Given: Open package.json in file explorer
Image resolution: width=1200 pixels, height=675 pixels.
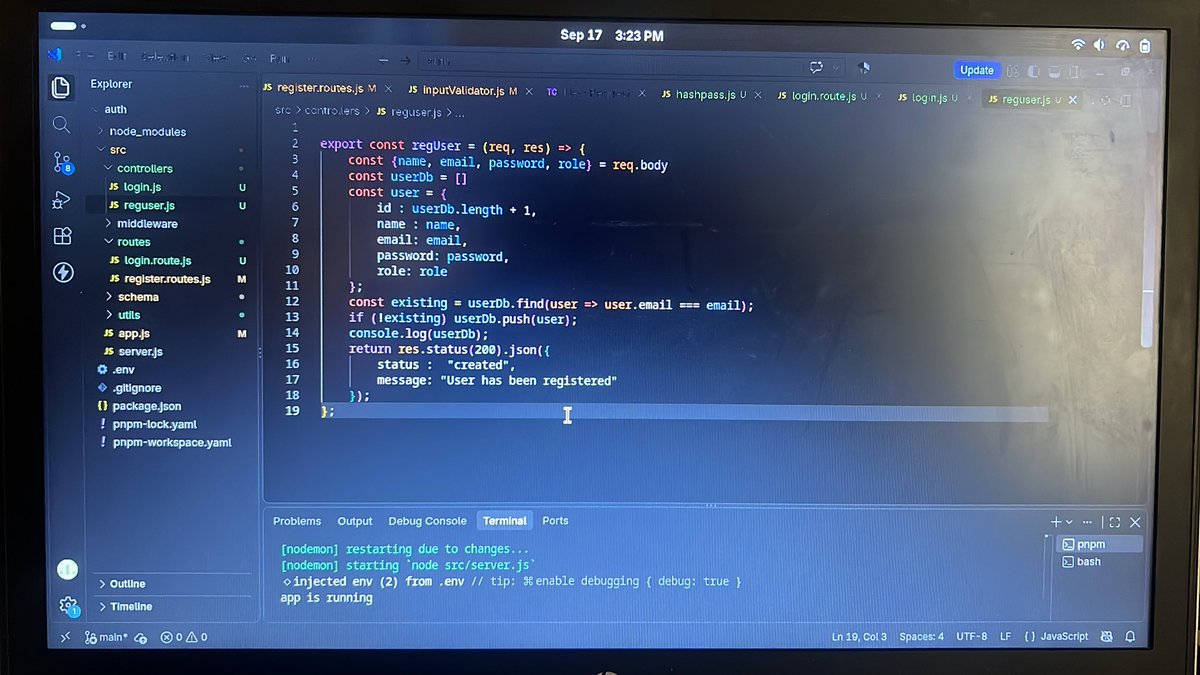Looking at the screenshot, I should [x=147, y=406].
